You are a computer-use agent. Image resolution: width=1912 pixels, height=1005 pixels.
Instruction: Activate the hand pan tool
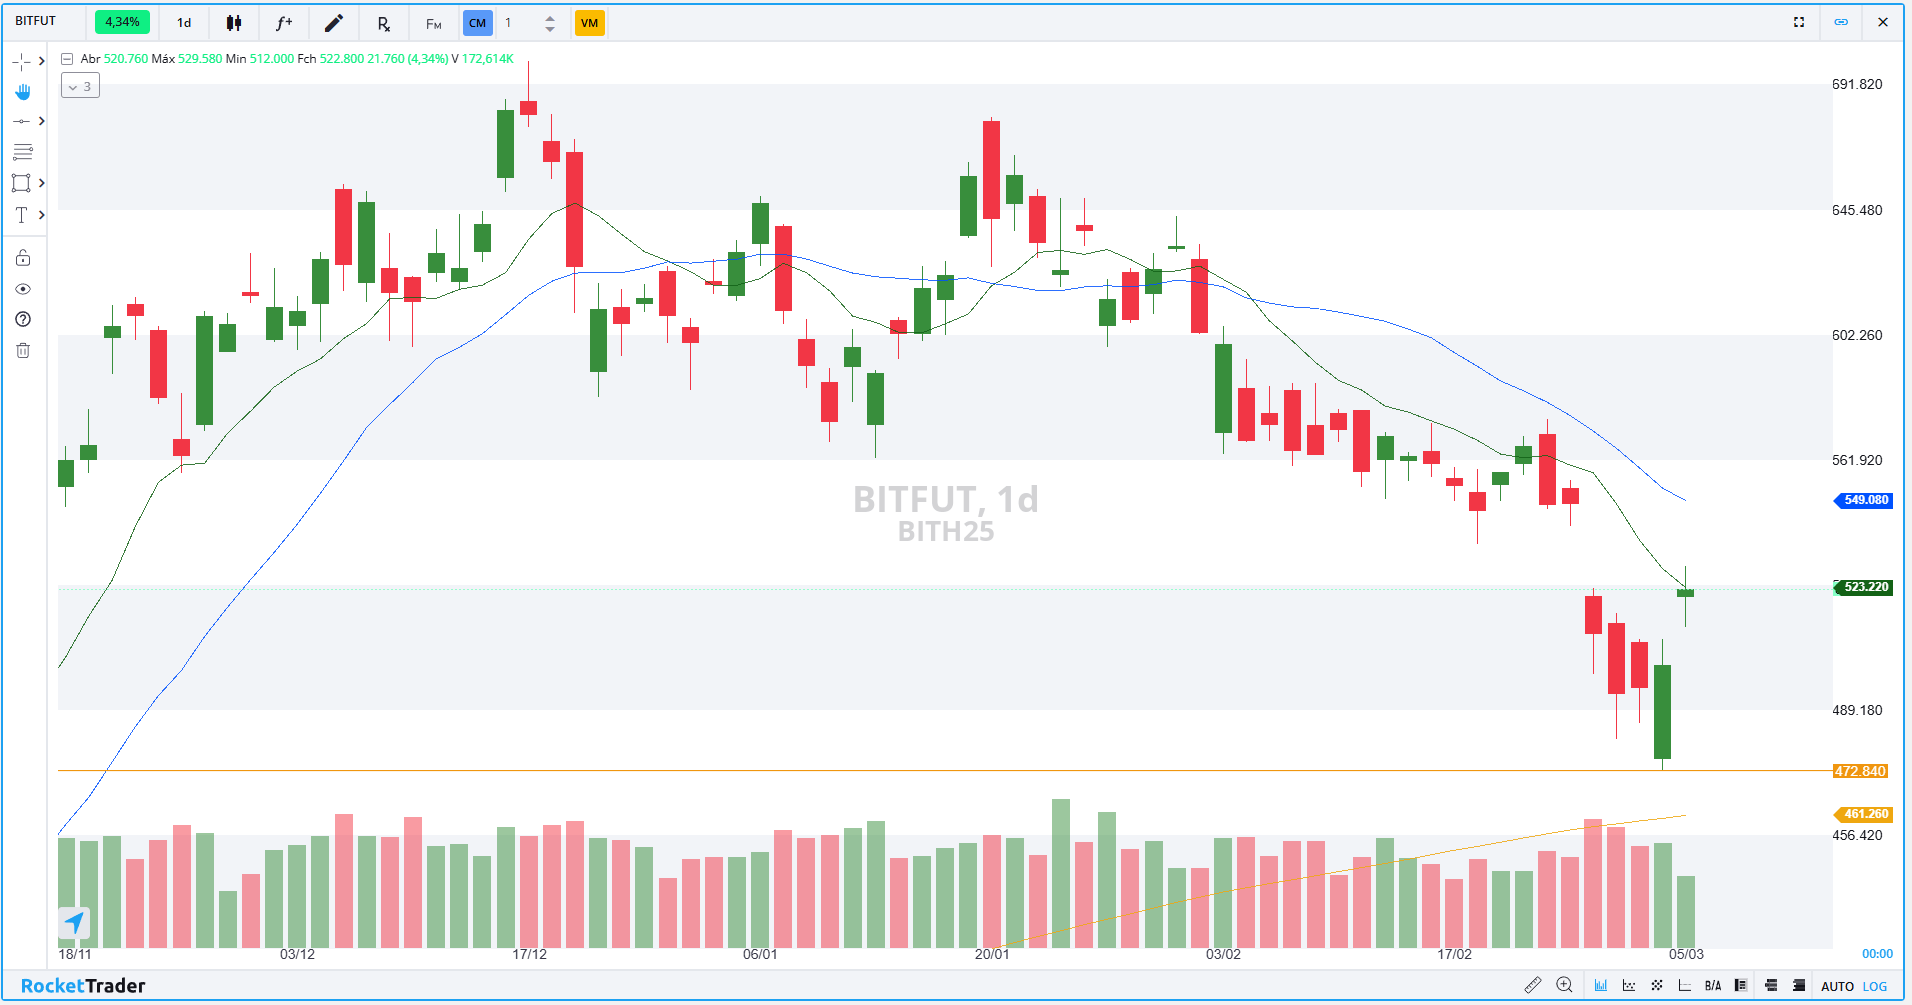pos(22,92)
